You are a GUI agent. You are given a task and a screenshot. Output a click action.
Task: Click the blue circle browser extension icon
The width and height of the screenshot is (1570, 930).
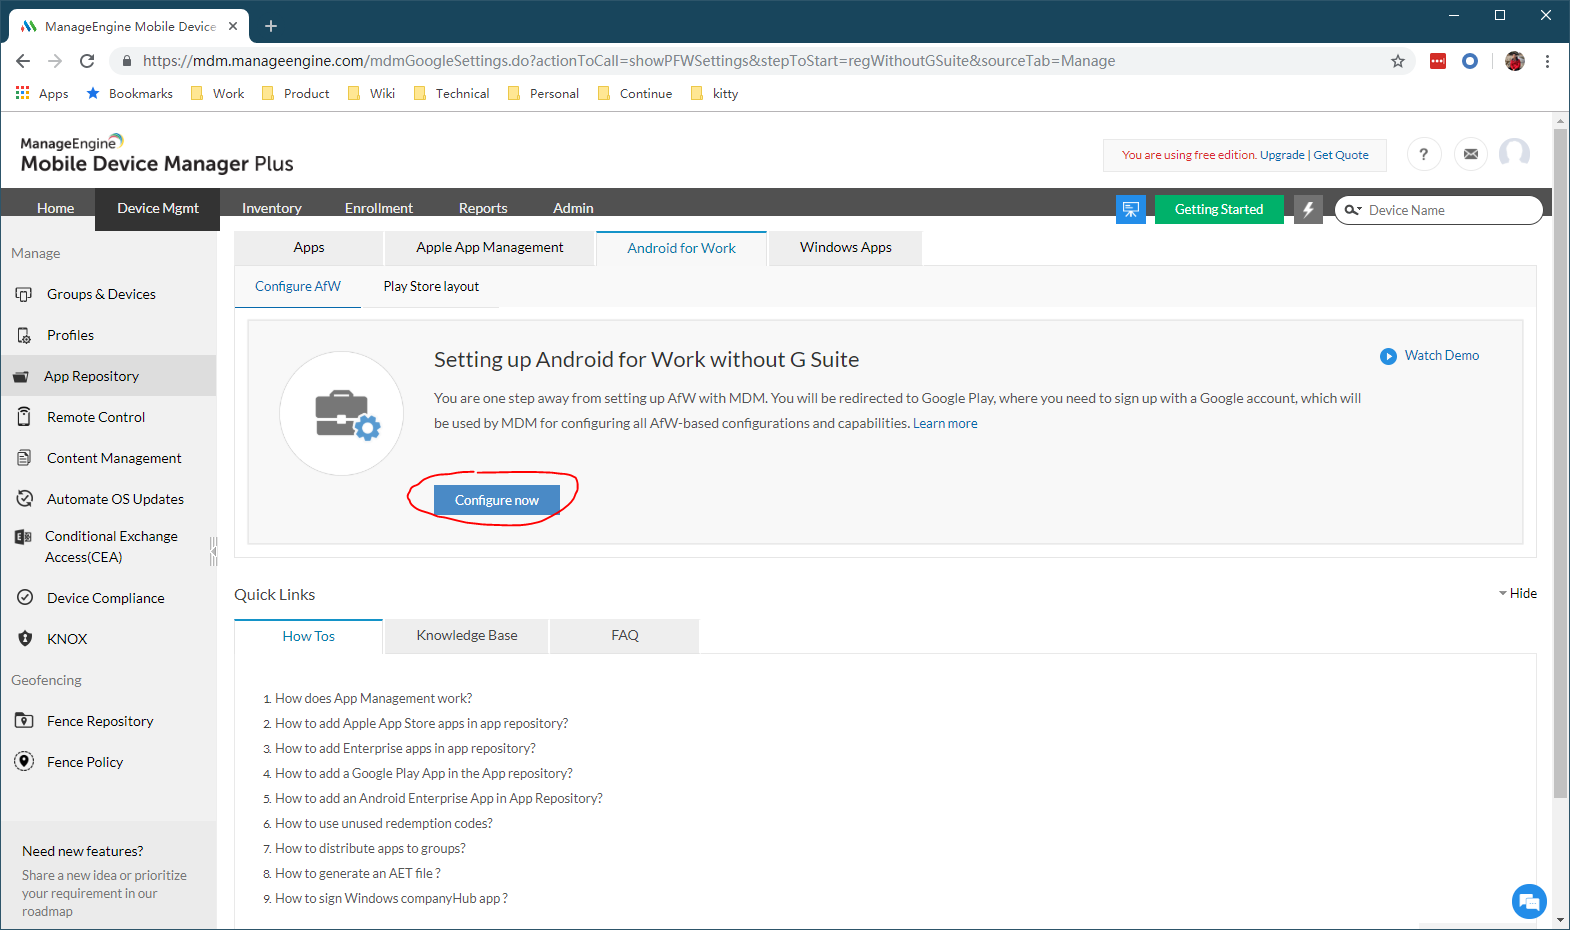point(1470,61)
